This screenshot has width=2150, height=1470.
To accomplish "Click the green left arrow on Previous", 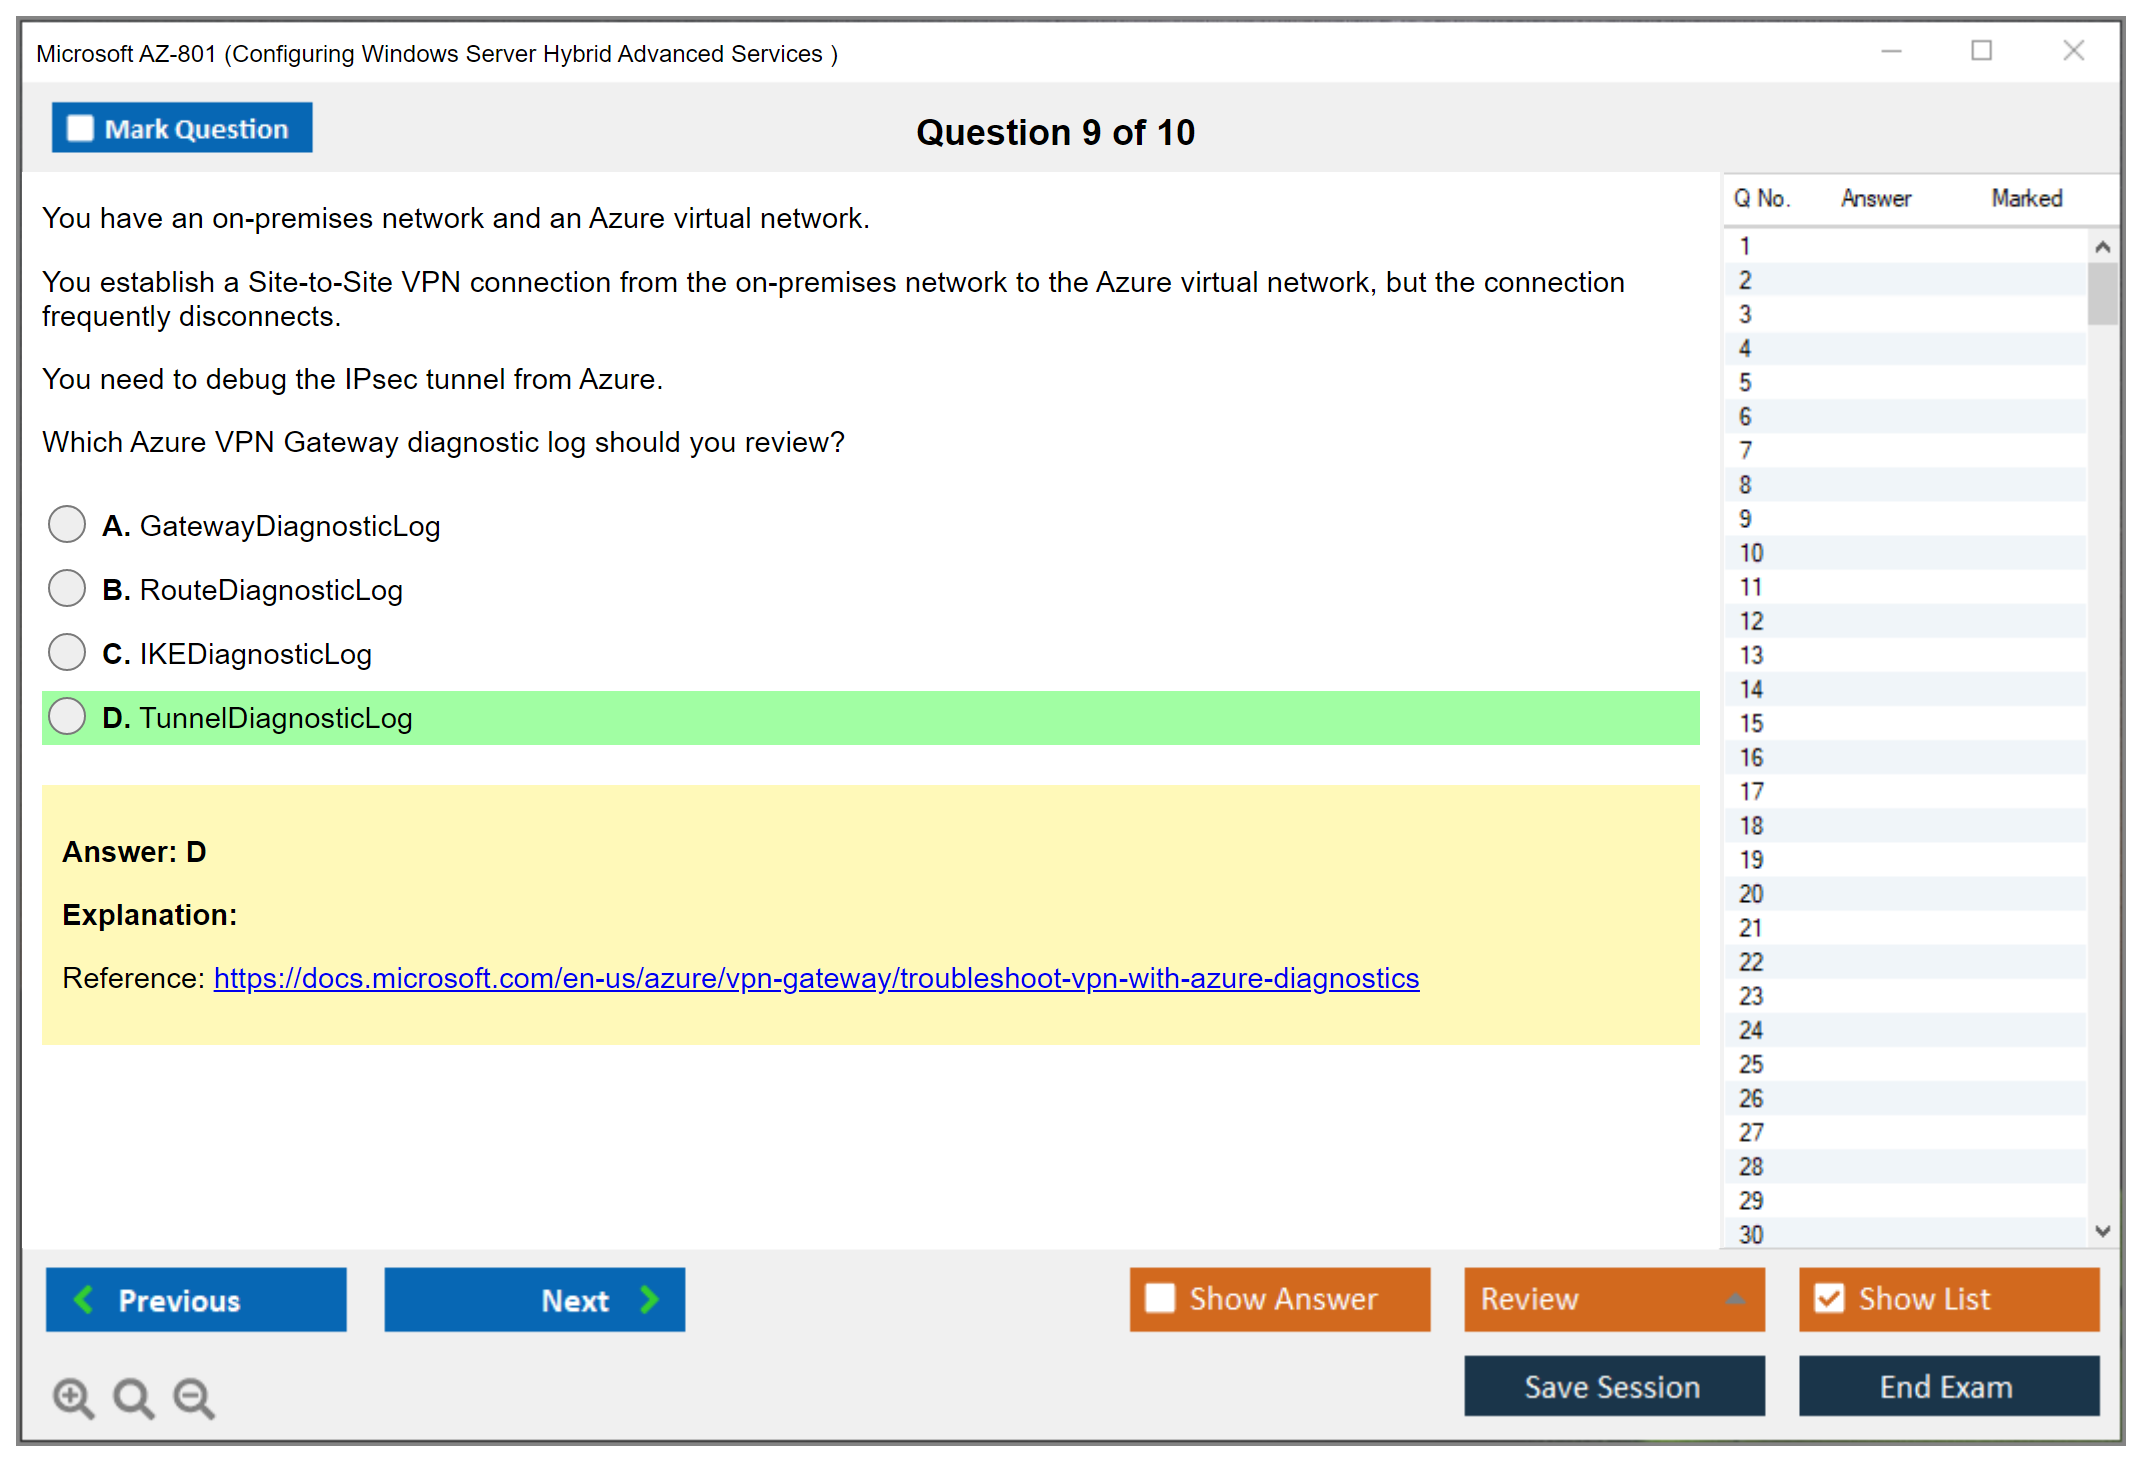I will [84, 1299].
